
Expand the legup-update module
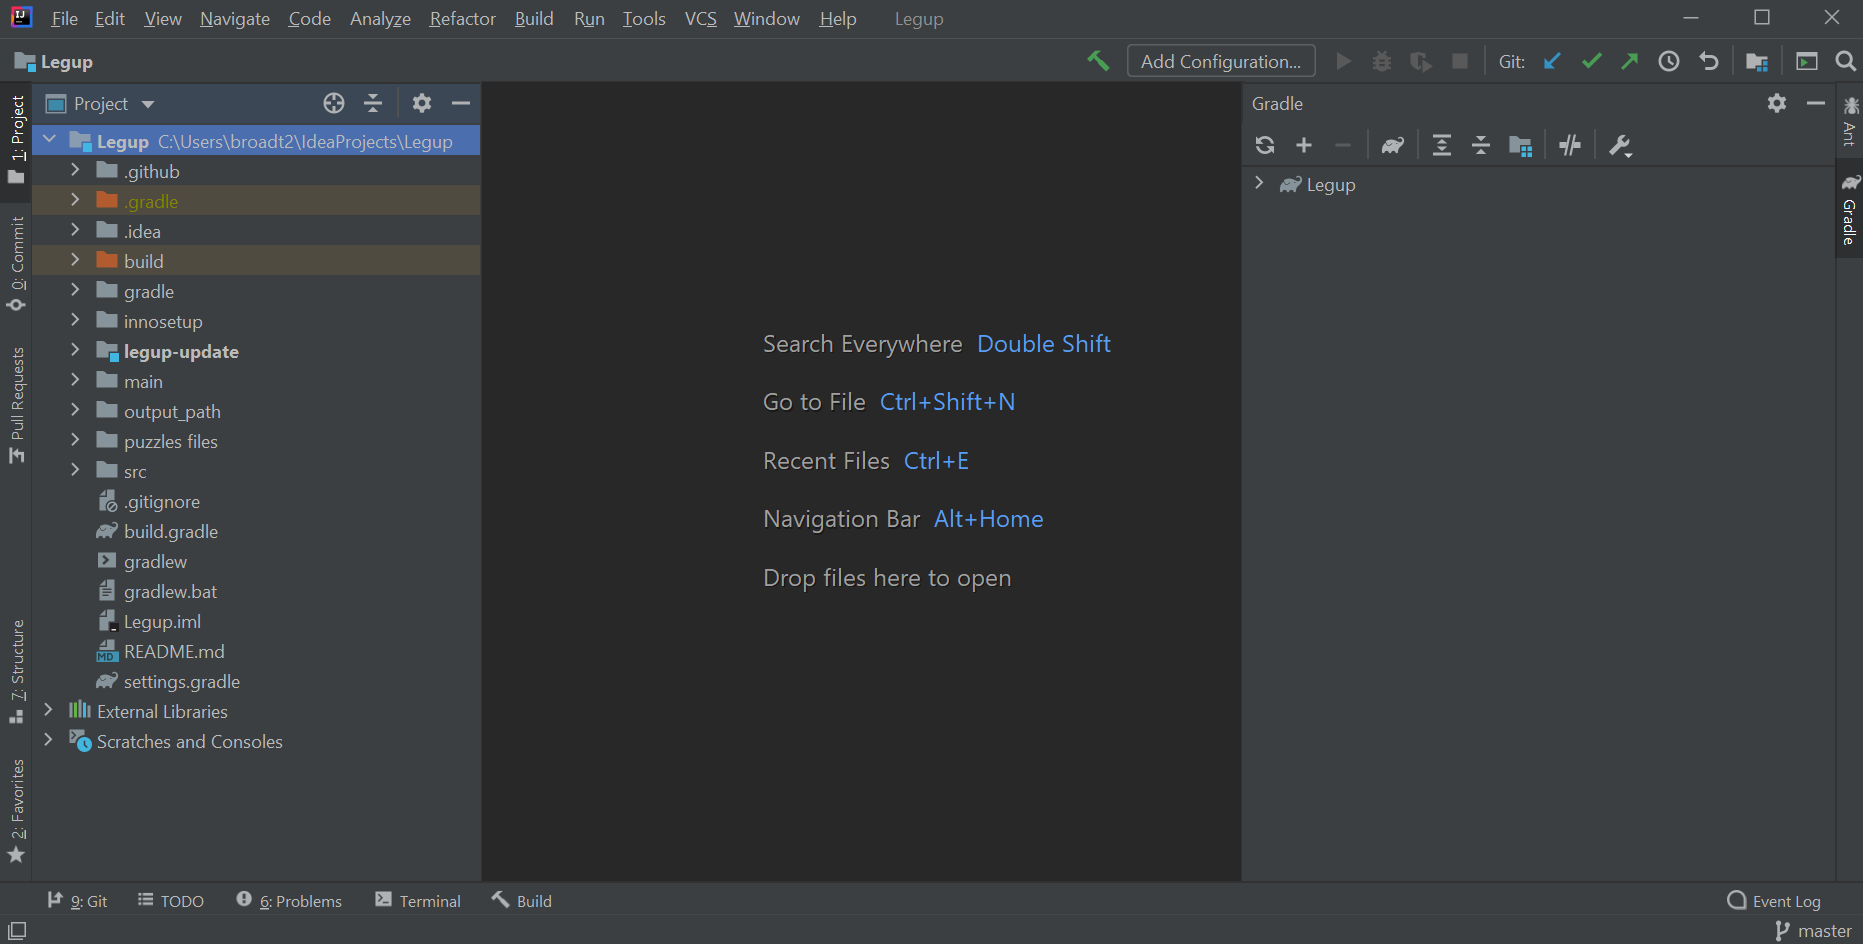point(75,351)
